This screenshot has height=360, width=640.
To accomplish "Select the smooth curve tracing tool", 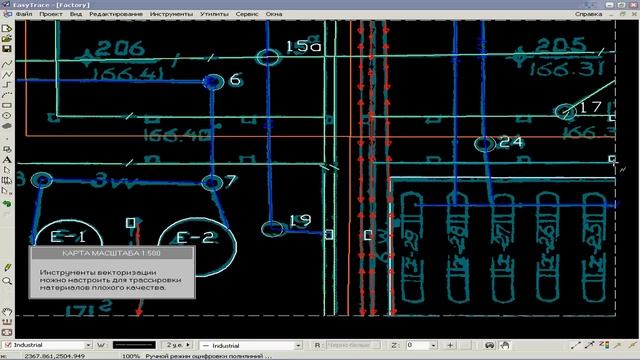I will pos(7,64).
